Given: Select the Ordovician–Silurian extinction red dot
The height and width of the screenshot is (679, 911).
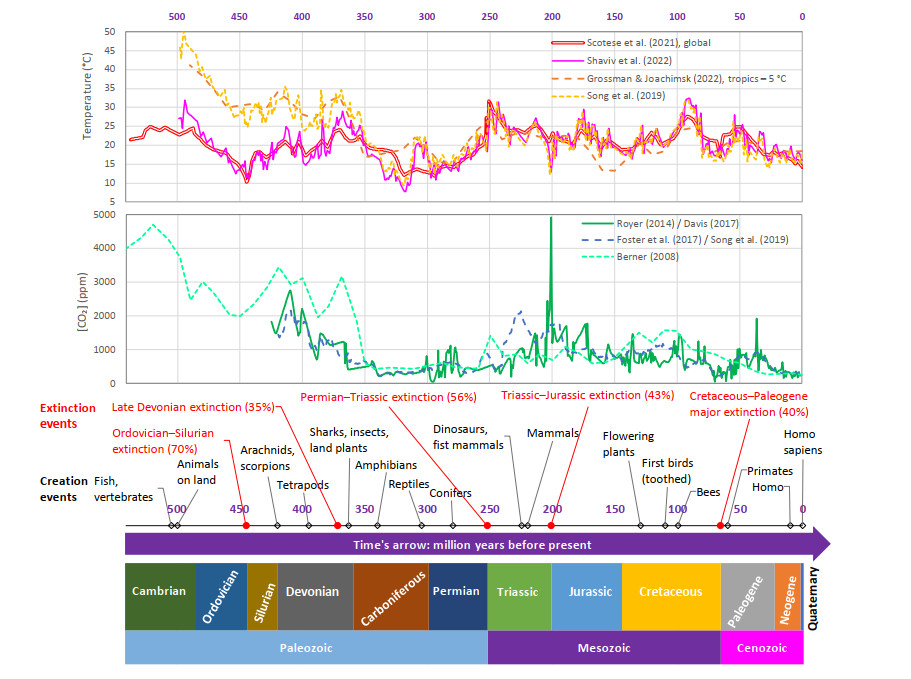Looking at the screenshot, I should (x=246, y=525).
